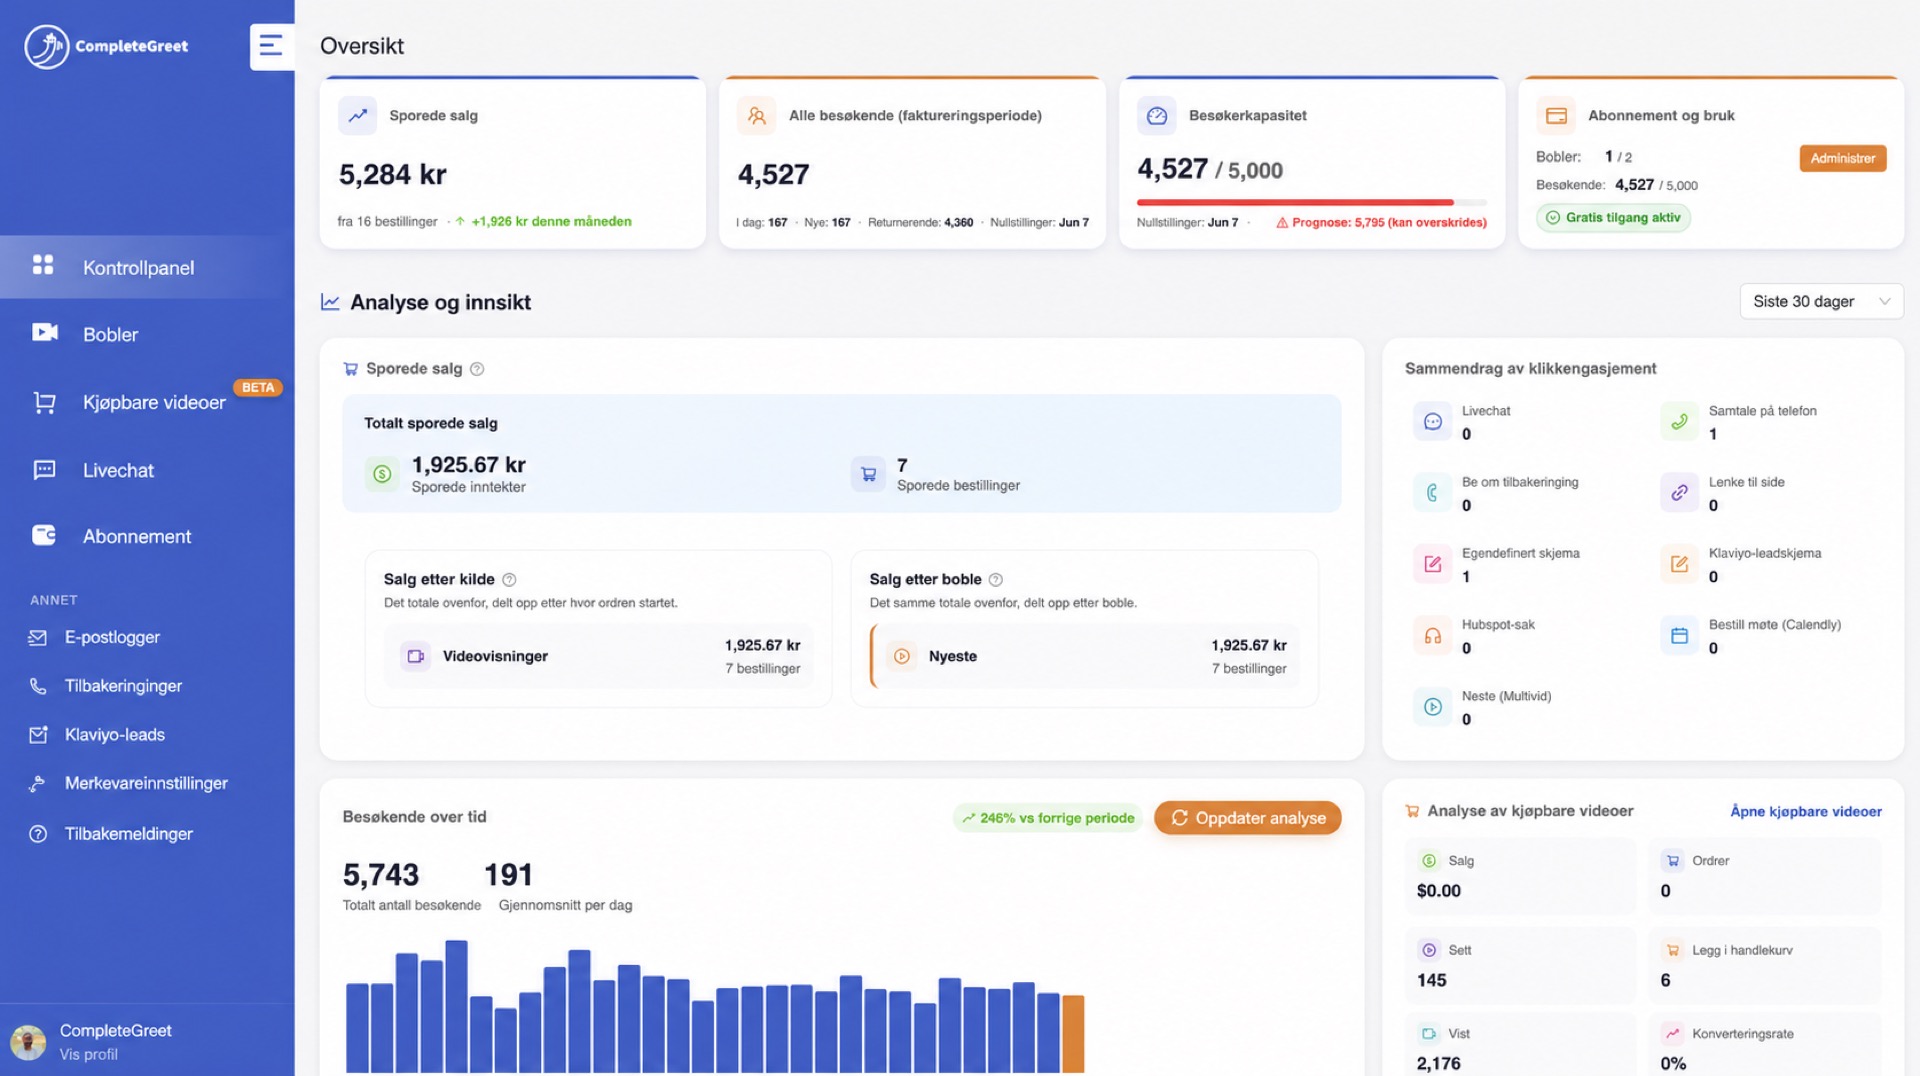Screen dimensions: 1920x1076
Task: Click the Samtale på telefon phone icon
Action: [x=1679, y=422]
